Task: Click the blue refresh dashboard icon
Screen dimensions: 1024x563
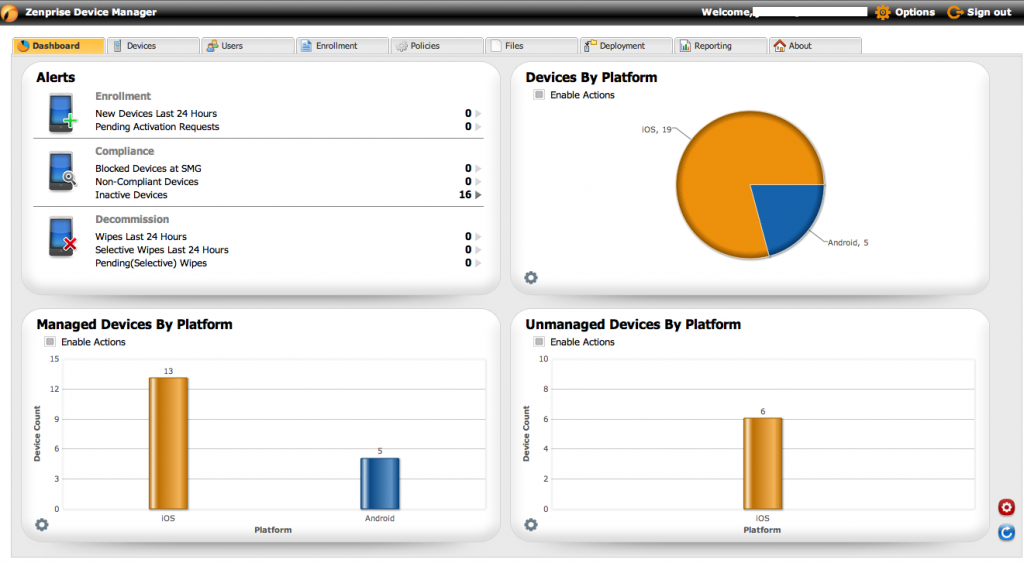Action: coord(1006,532)
